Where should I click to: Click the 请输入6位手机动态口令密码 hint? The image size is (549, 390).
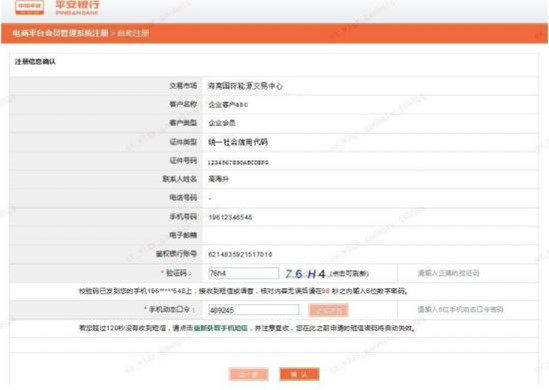point(460,309)
